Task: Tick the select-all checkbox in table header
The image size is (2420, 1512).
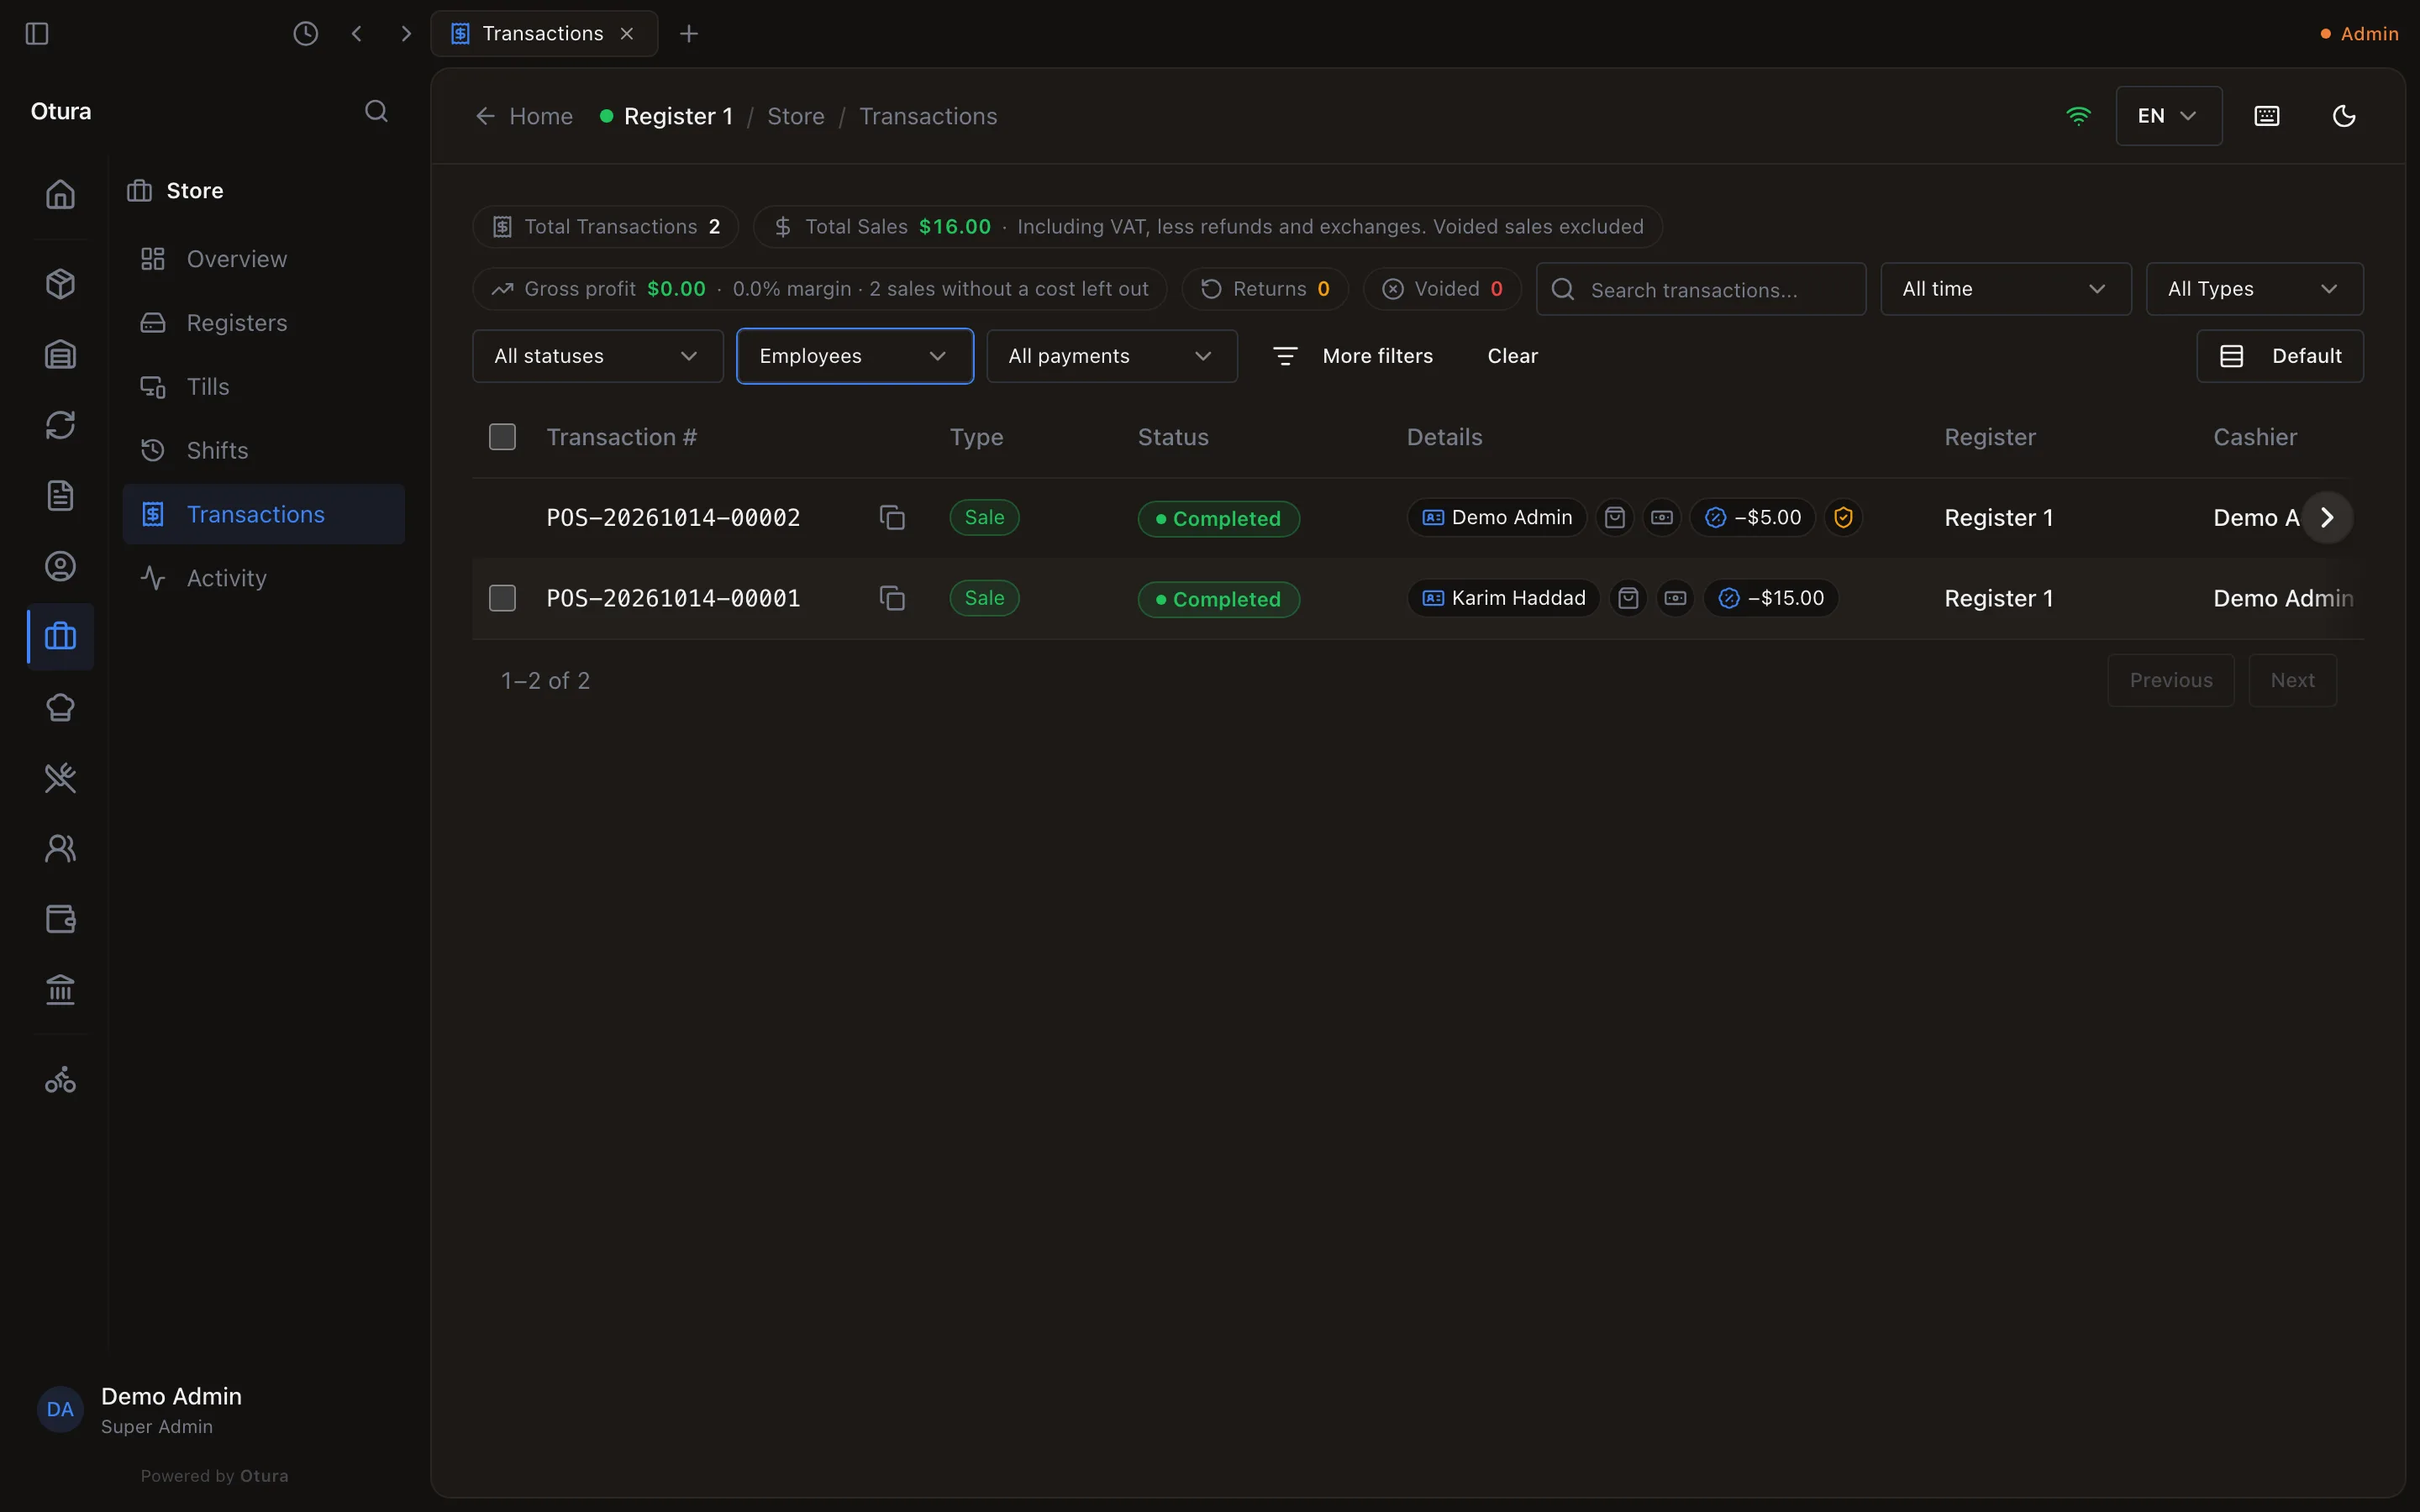Action: 502,437
